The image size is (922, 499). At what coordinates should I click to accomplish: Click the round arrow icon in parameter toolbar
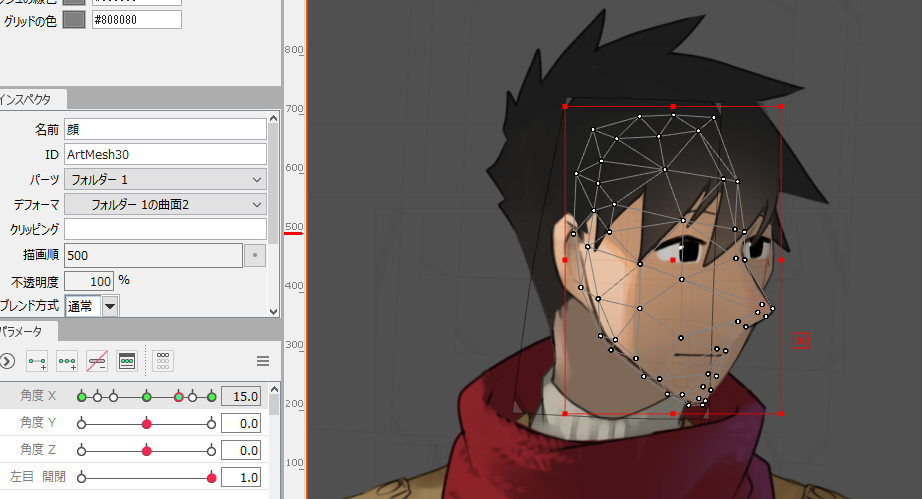pos(6,361)
